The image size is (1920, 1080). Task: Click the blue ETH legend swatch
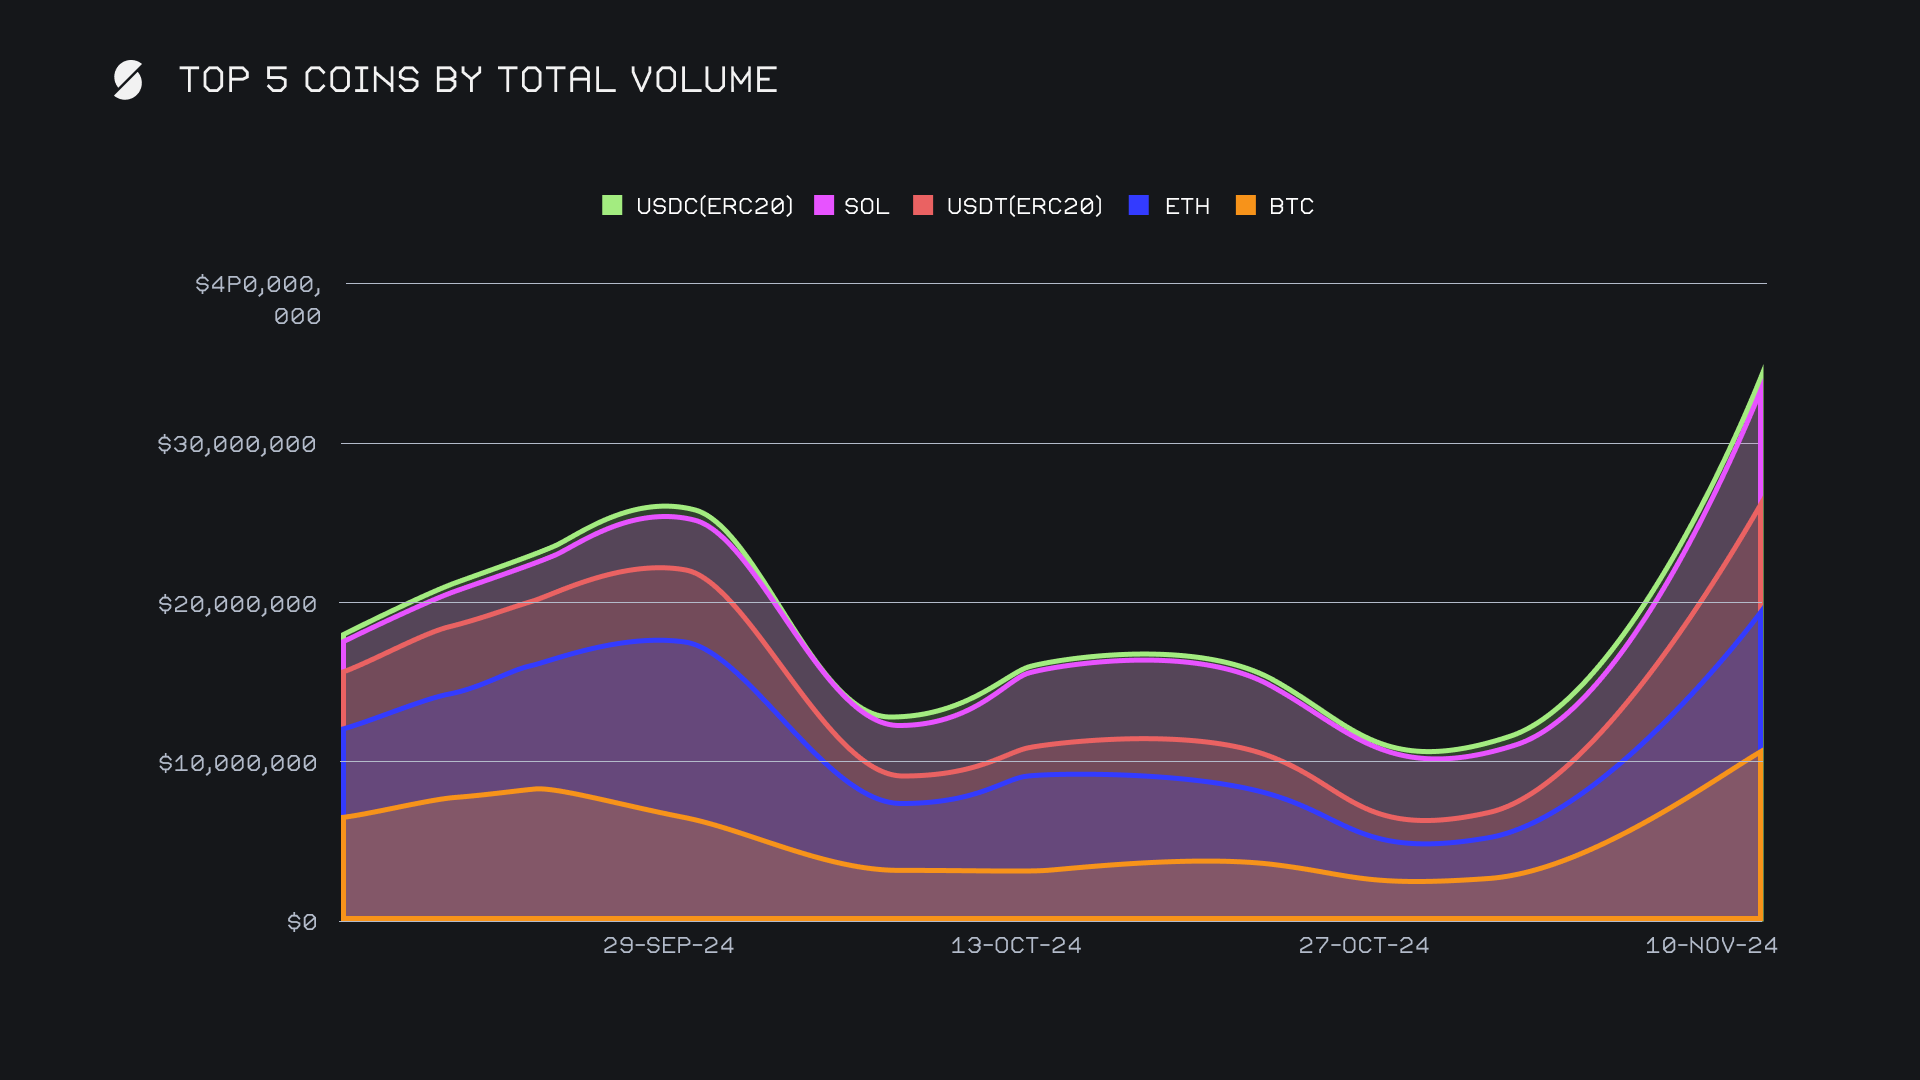click(1139, 205)
